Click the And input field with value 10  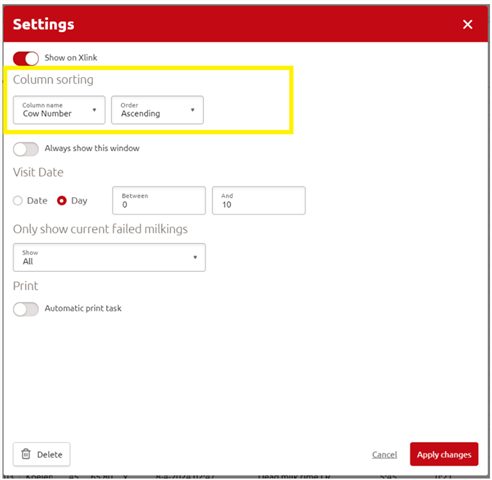[x=259, y=200]
